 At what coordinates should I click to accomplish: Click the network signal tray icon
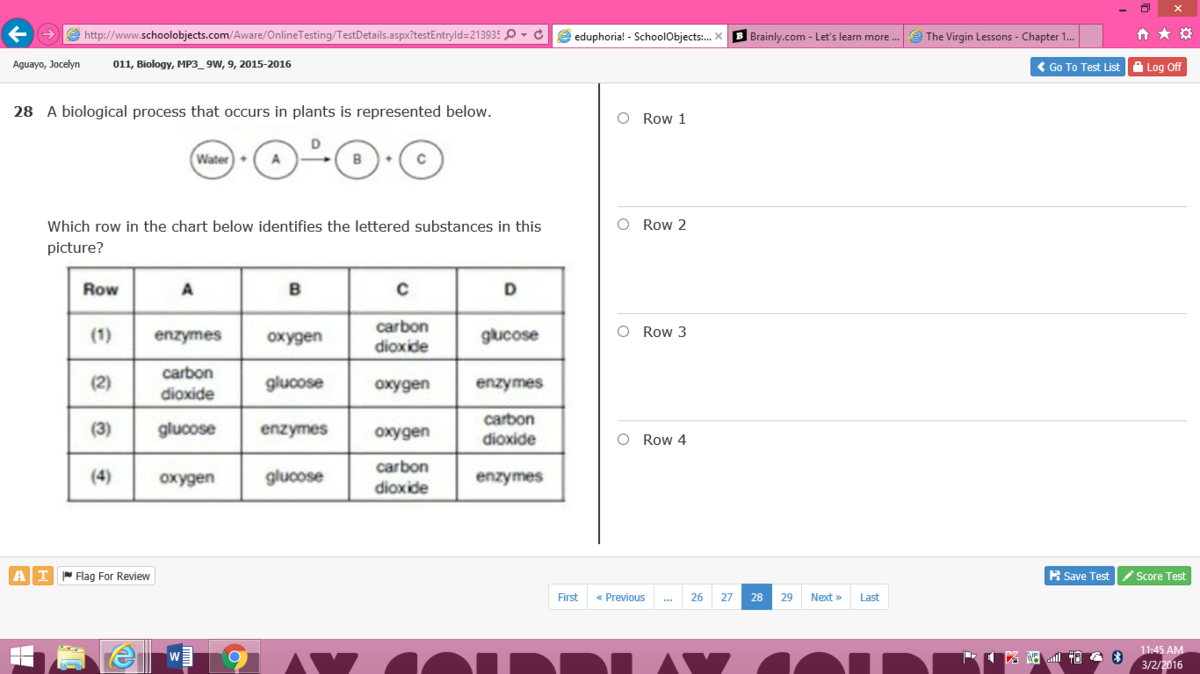[1053, 657]
